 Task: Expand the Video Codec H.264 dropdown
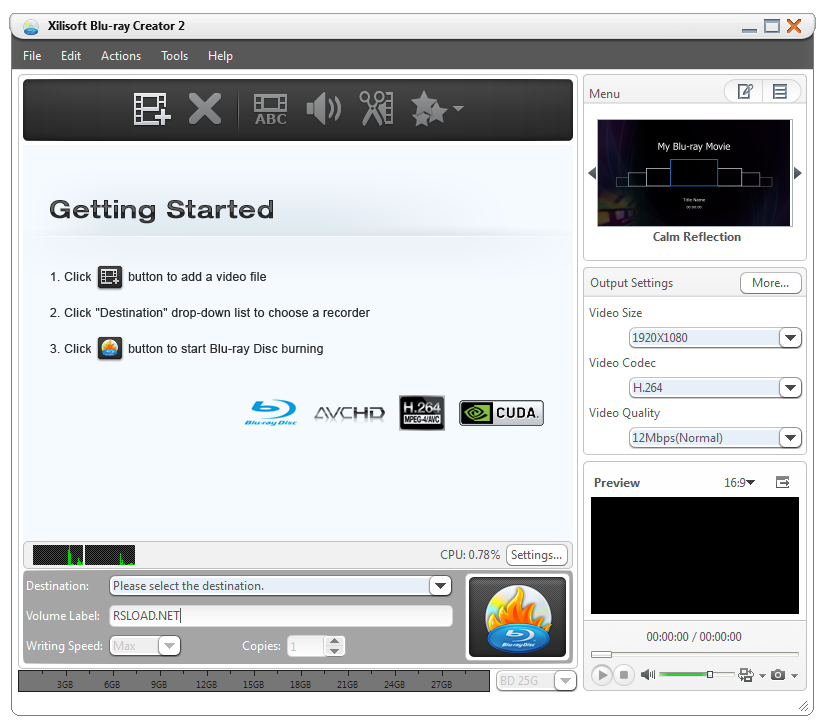[790, 388]
